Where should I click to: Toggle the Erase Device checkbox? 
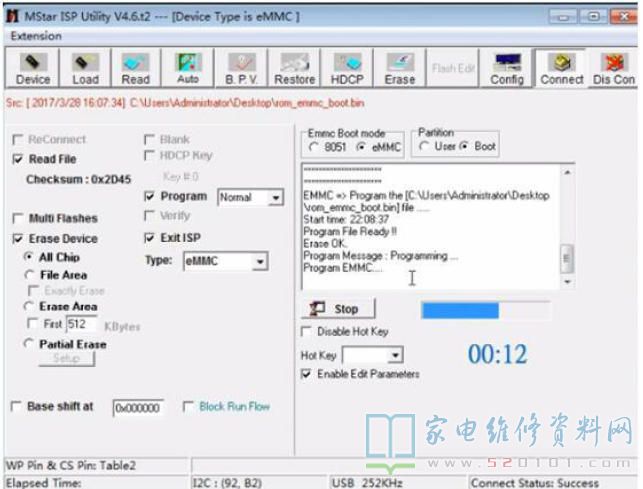tap(18, 239)
